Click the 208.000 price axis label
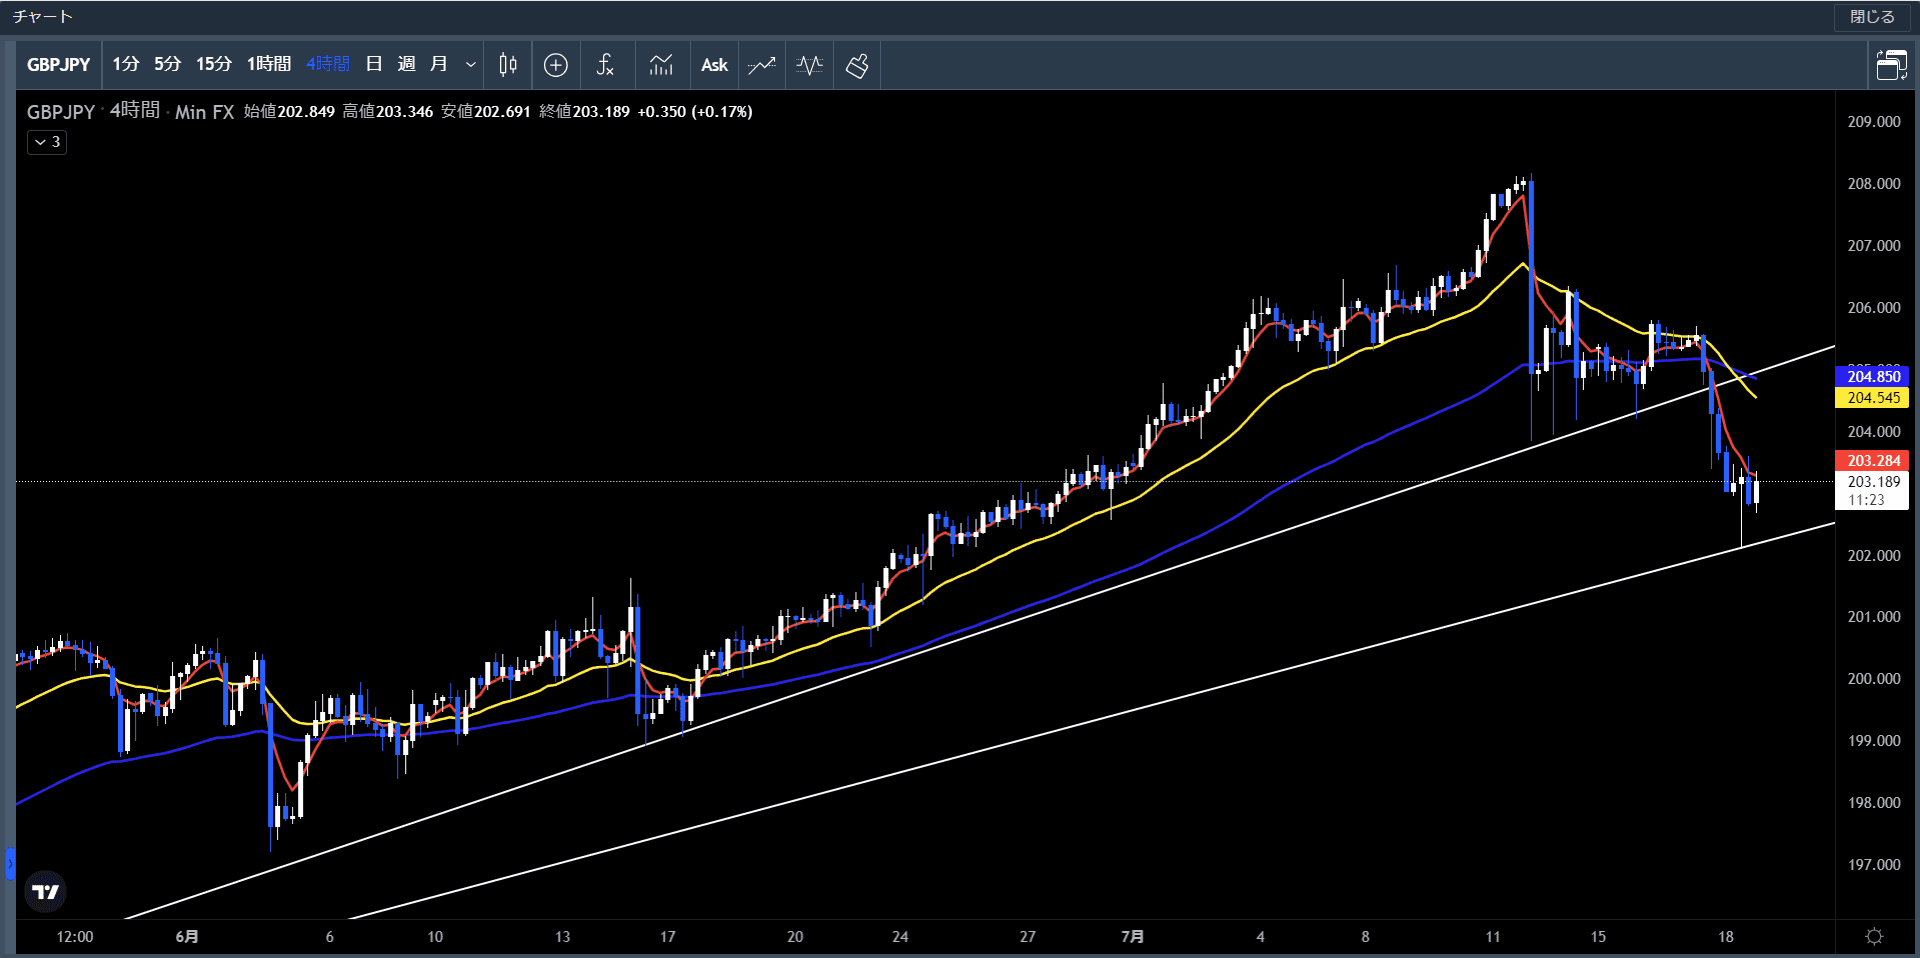1920x958 pixels. (1874, 184)
